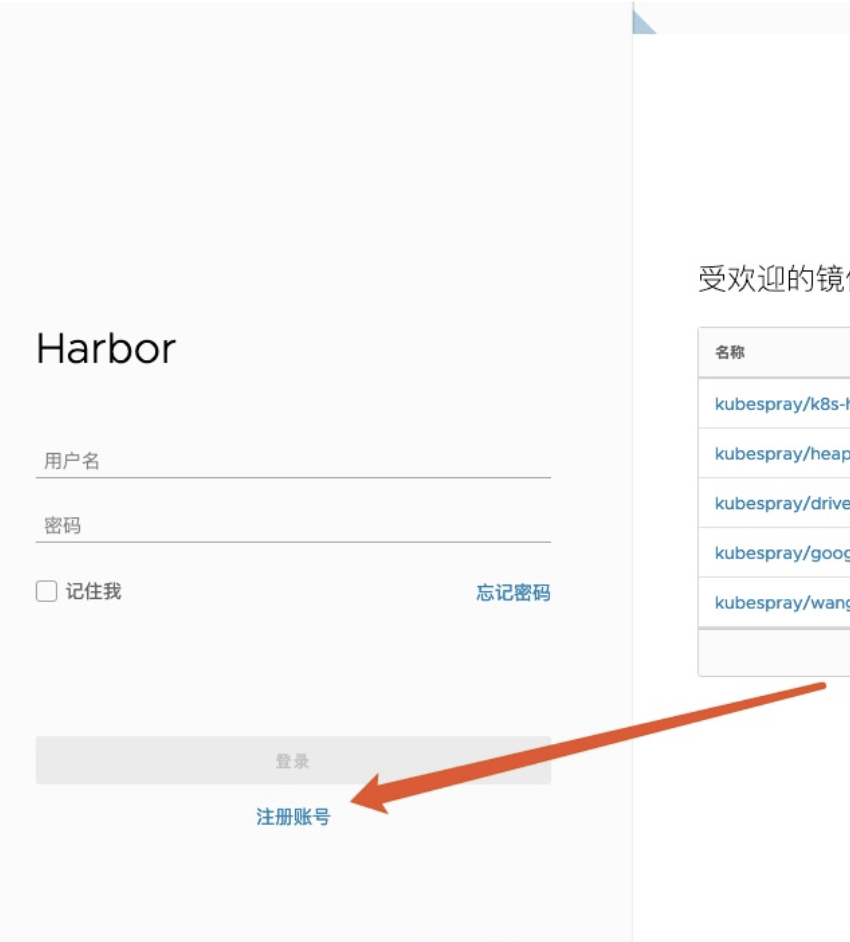Open the 忘记密码 forgot password link
The image size is (850, 942).
point(513,593)
